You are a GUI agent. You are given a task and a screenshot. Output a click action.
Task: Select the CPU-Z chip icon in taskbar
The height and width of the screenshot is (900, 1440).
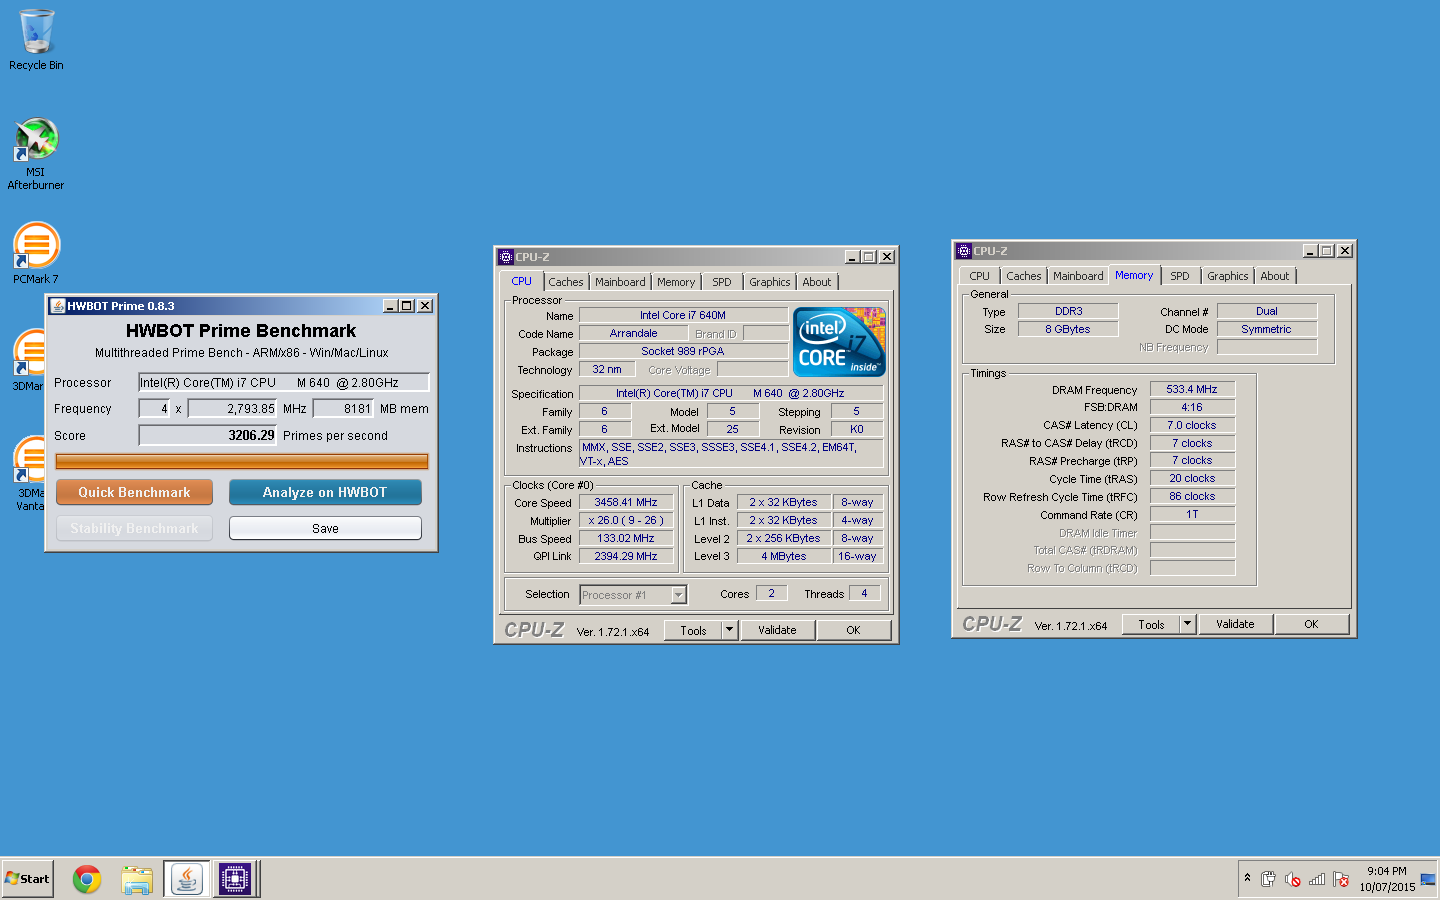coord(235,879)
